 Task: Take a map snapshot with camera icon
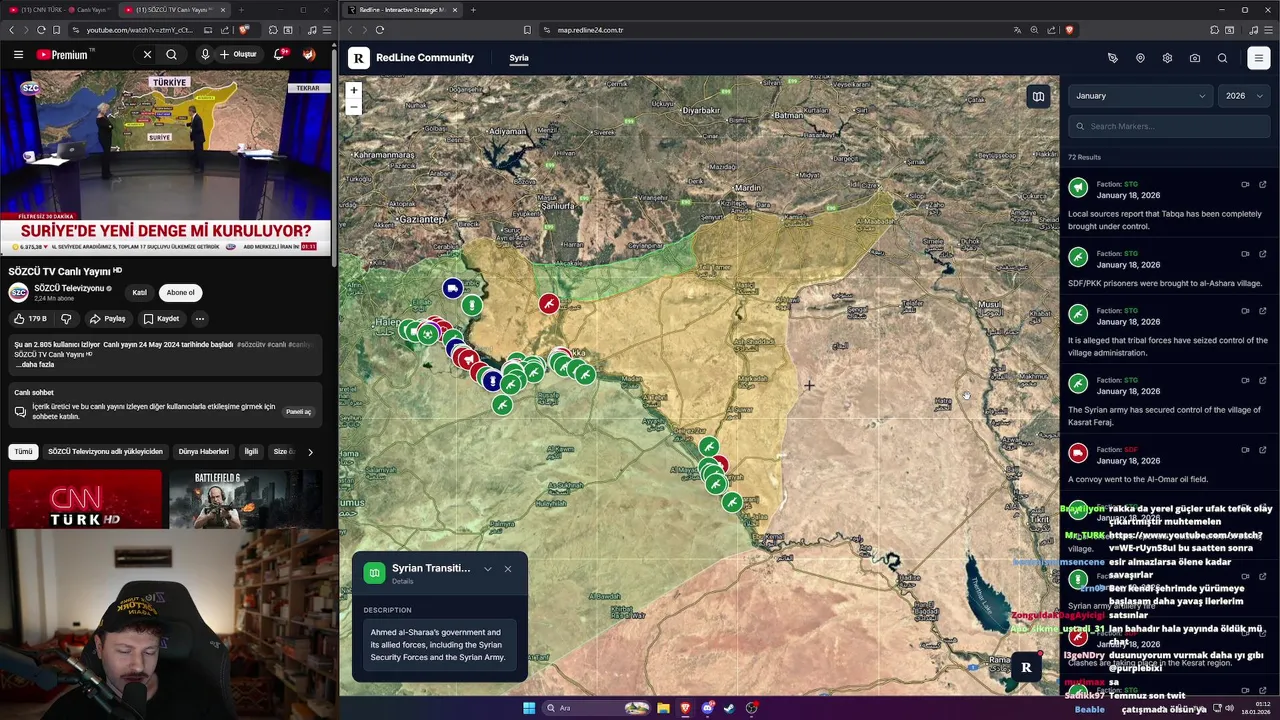click(x=1195, y=58)
